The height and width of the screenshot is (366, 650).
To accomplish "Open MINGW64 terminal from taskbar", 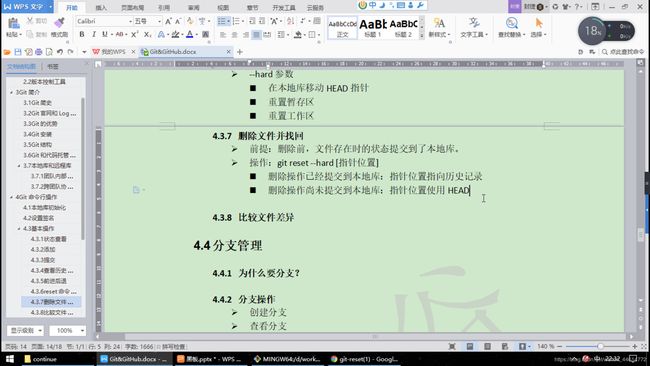I will (x=286, y=359).
